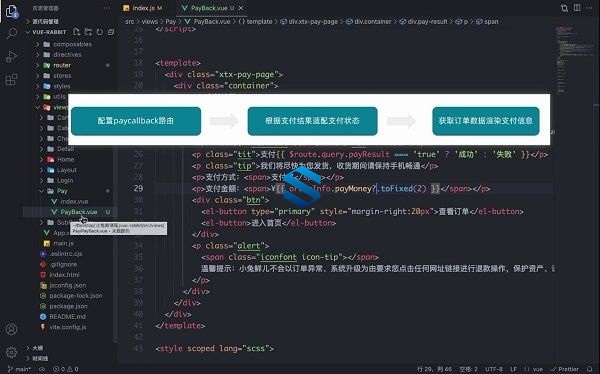Image resolution: width=600 pixels, height=374 pixels.
Task: Open .gitignore file
Action: 63,264
